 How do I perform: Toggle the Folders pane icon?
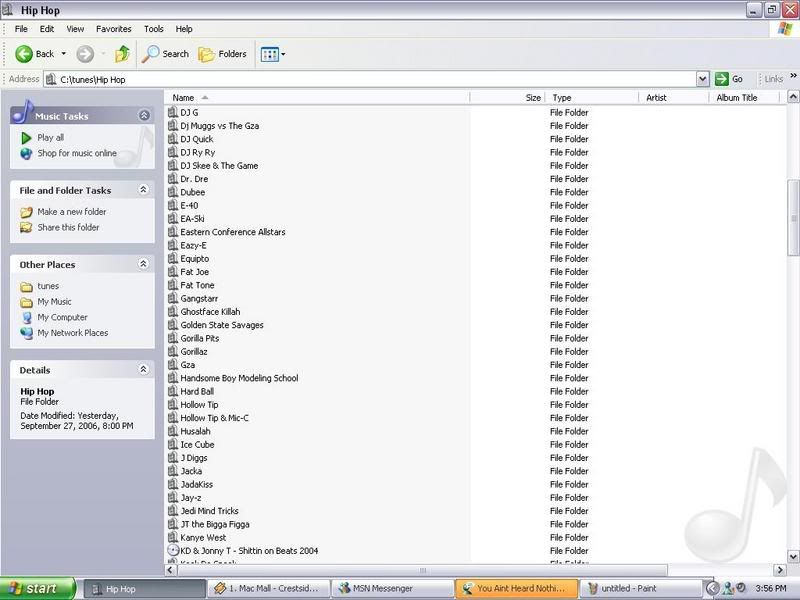206,54
